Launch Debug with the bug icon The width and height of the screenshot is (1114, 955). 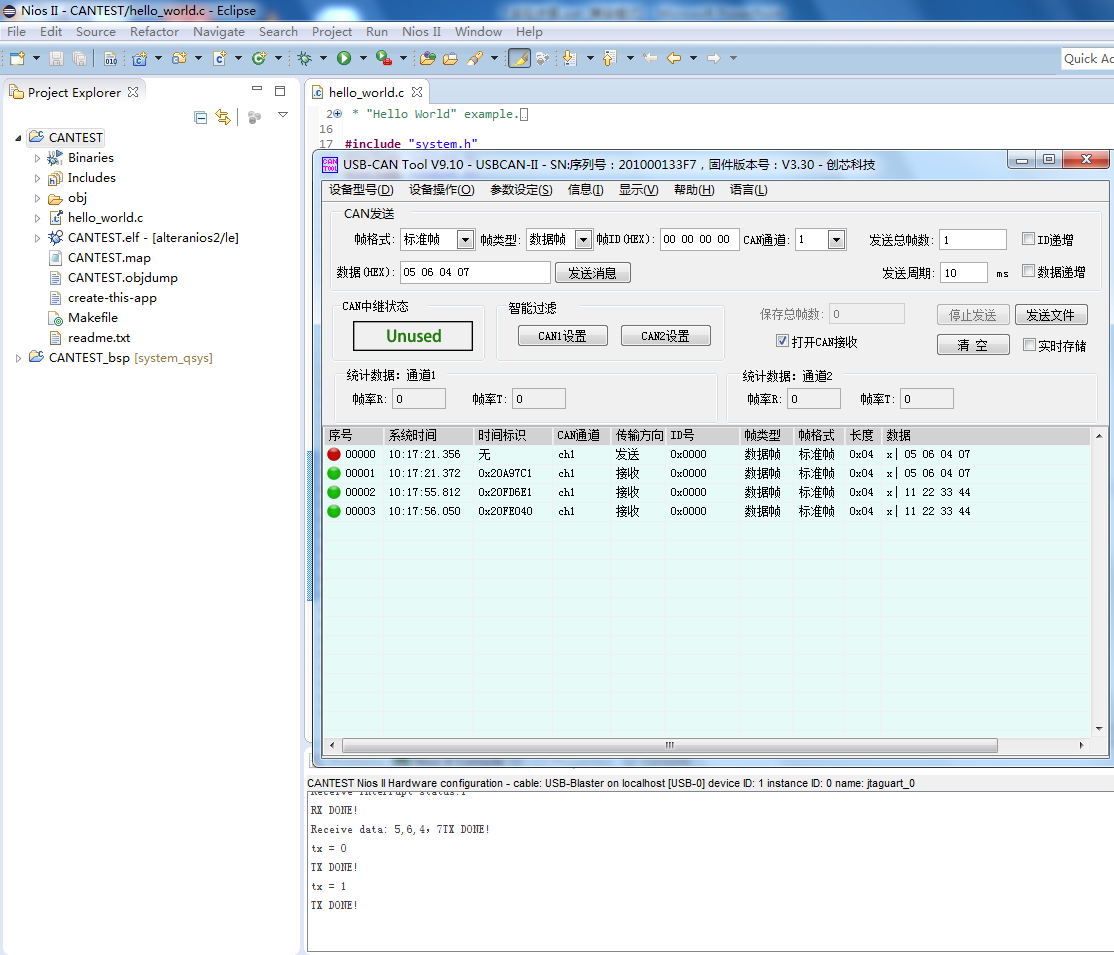(x=305, y=58)
